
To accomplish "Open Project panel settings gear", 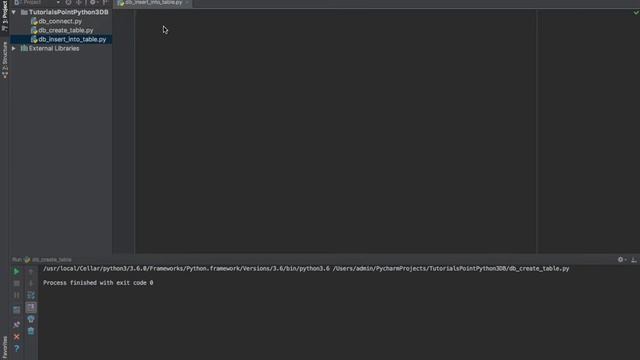I will click(x=93, y=2).
